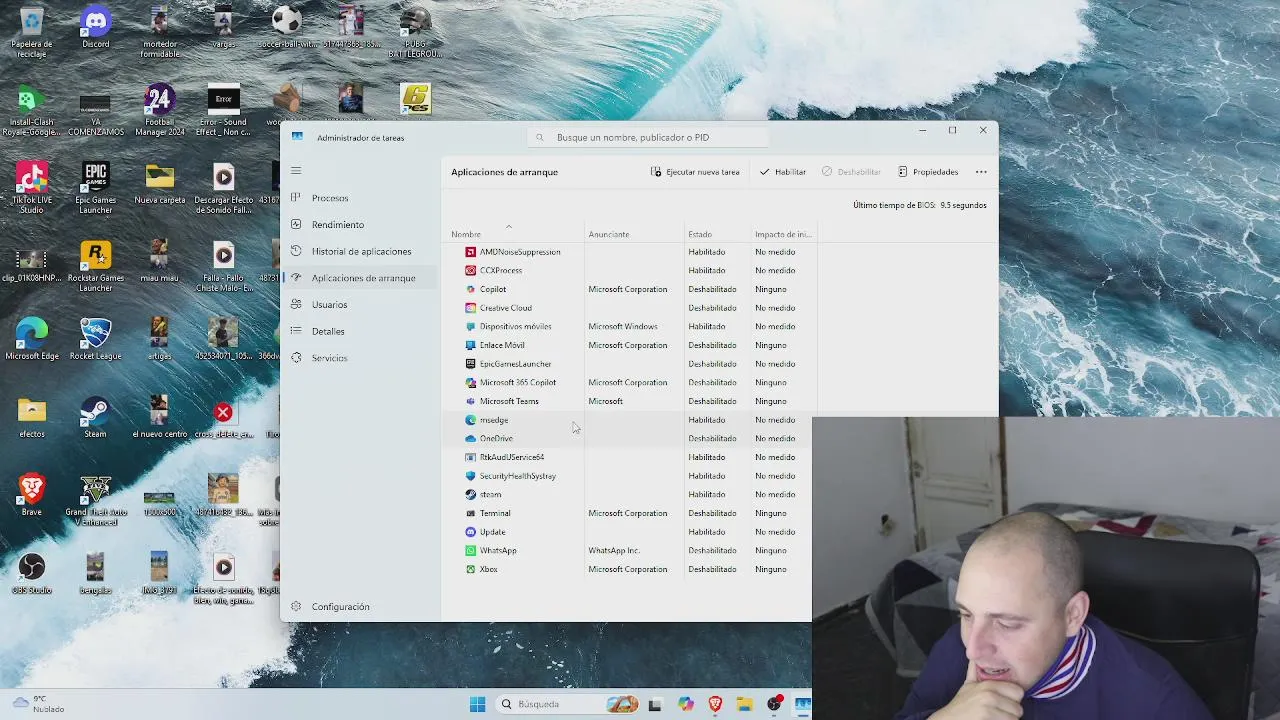Select the Microsoft Teams entry icon

471,401
